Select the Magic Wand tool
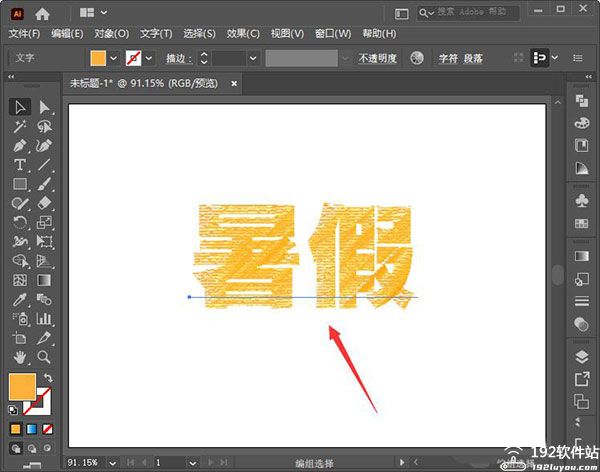 [x=20, y=126]
